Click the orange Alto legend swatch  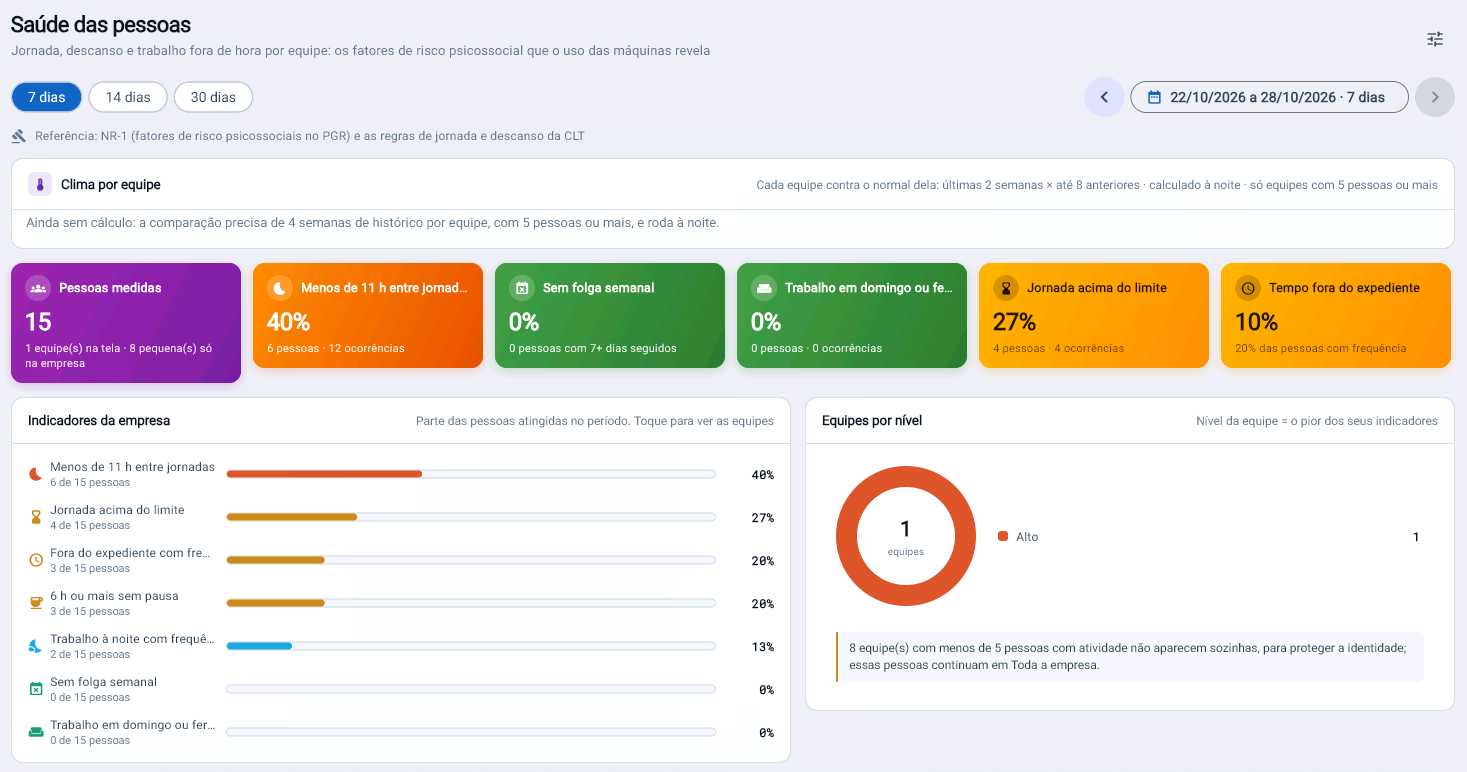1003,537
